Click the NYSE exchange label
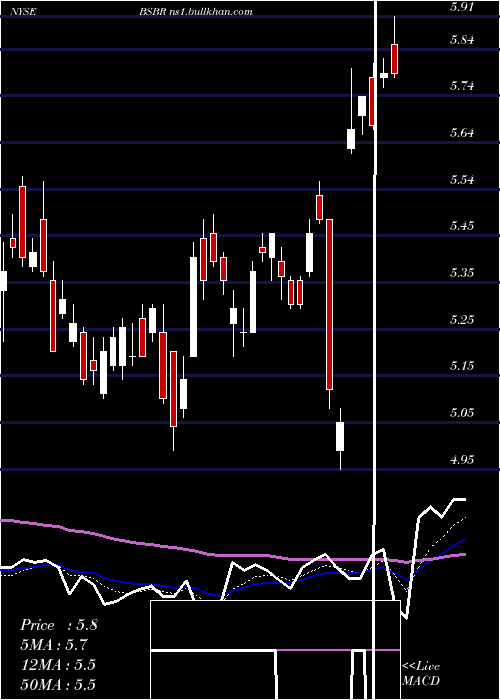This screenshot has width=500, height=700. (25, 12)
